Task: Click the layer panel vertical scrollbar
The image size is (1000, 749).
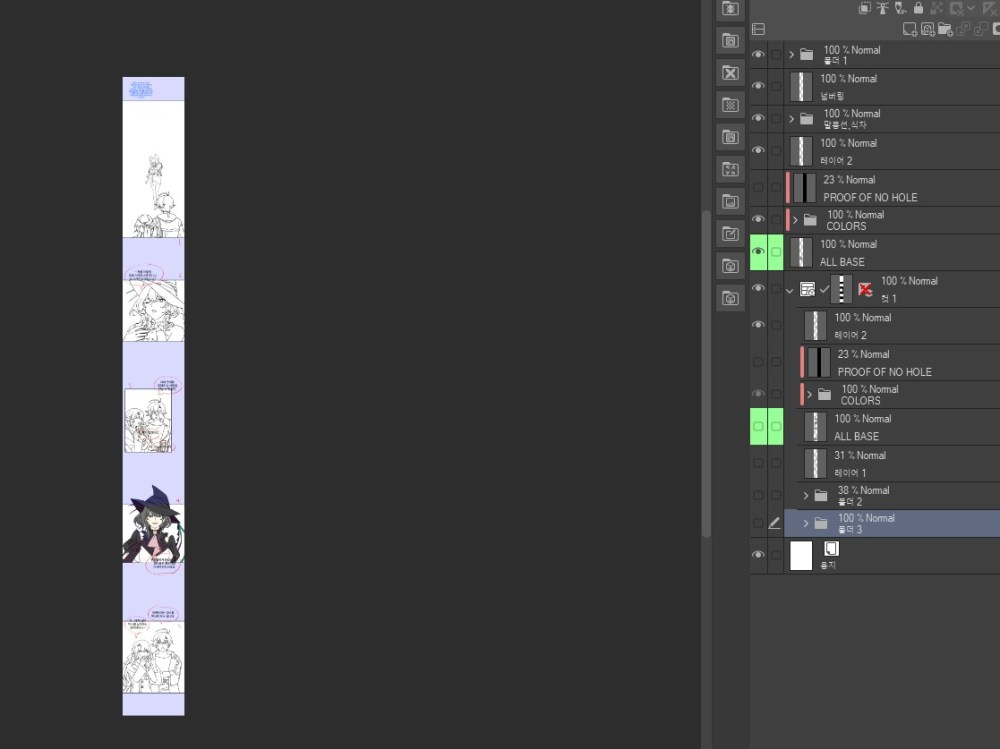Action: 706,374
